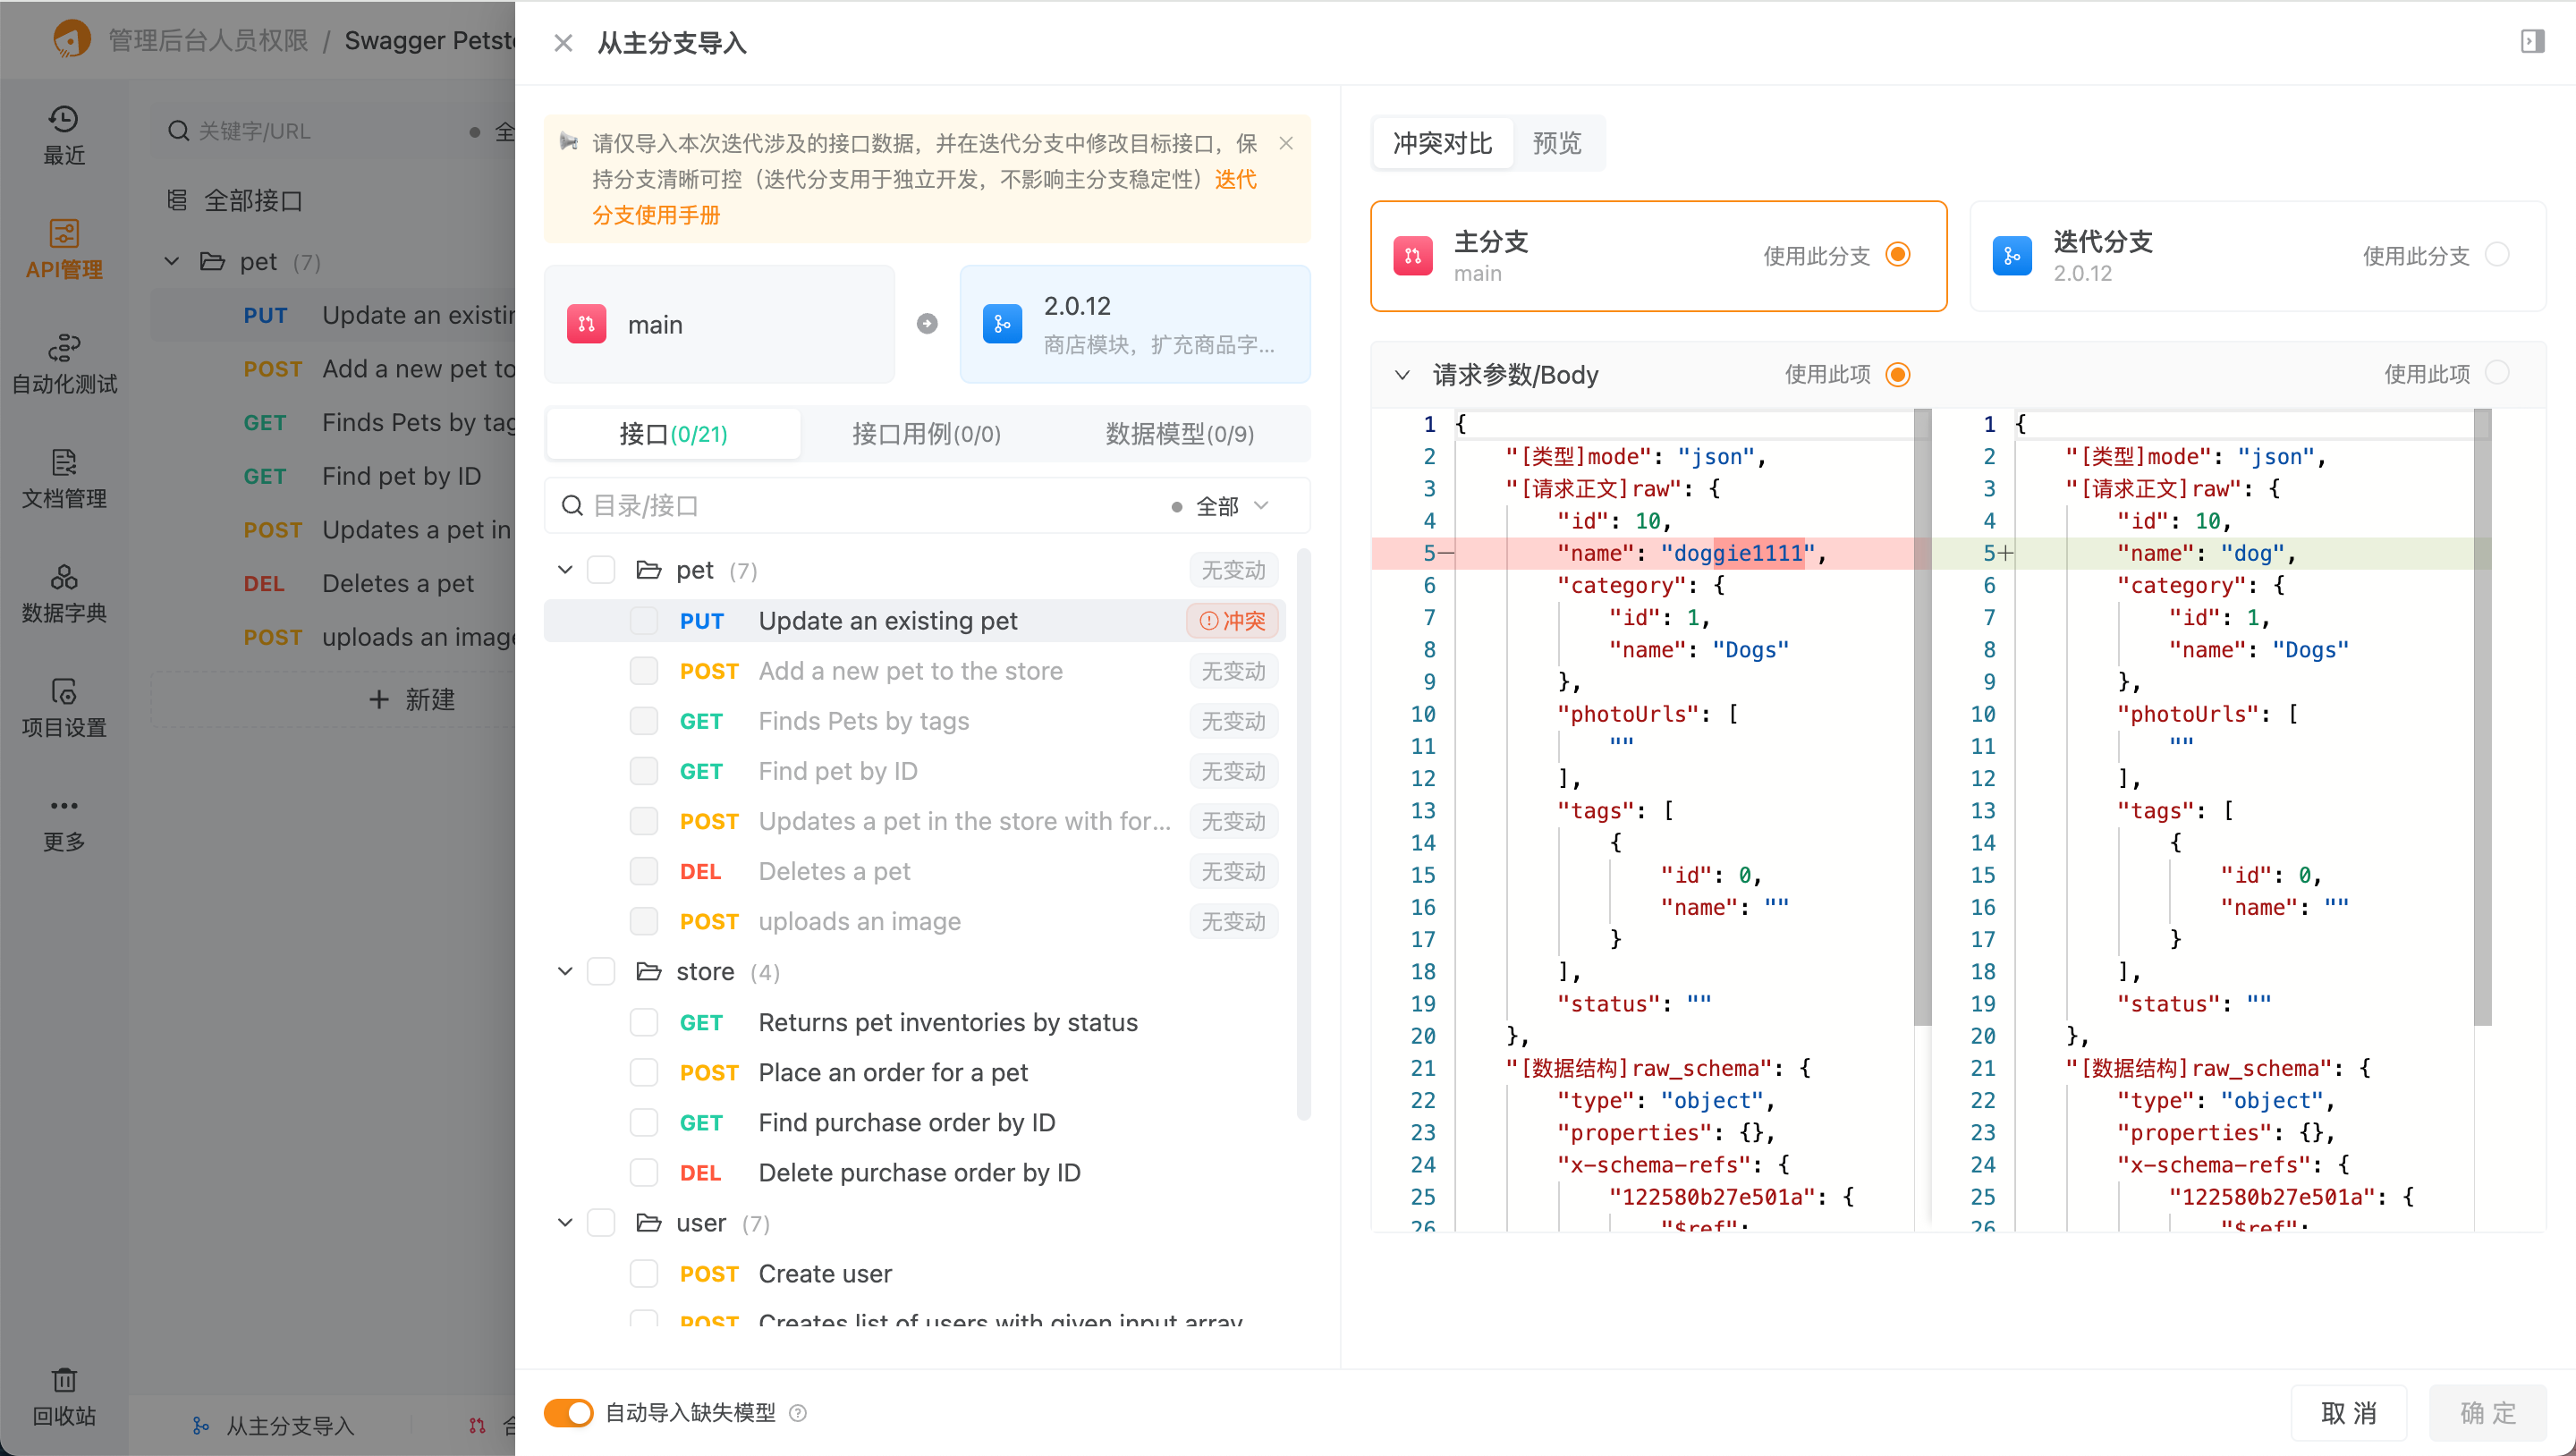Open API管理 in the sidebar
2576x1456 pixels.
[x=64, y=250]
